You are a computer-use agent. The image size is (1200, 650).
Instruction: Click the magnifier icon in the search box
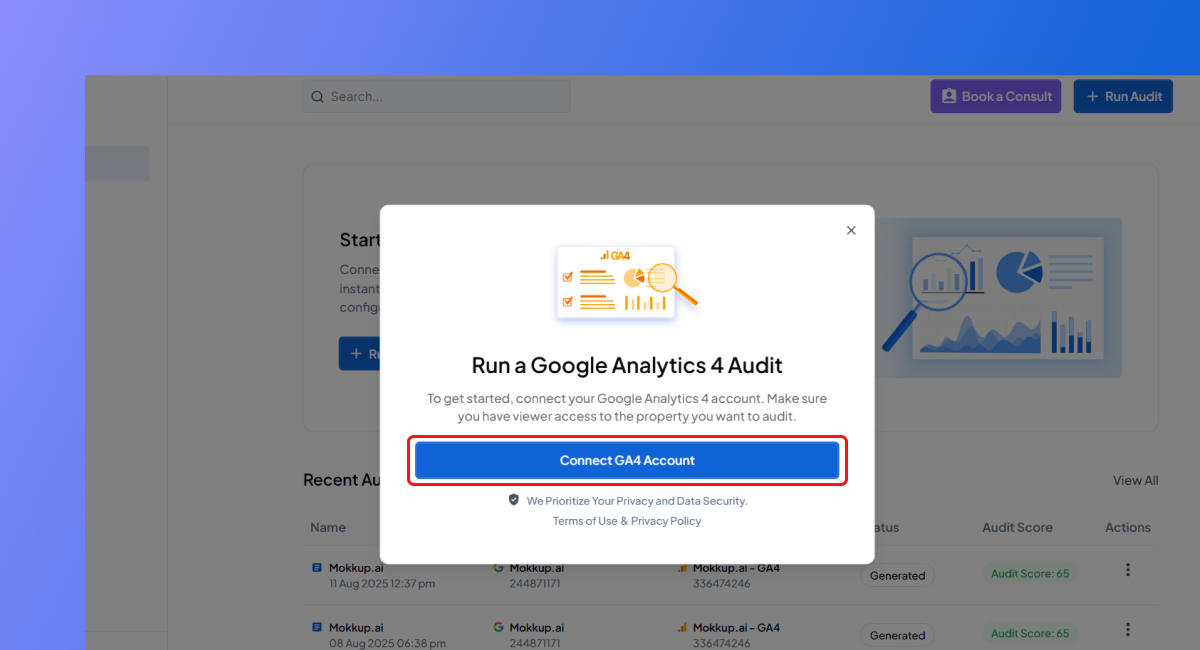318,97
